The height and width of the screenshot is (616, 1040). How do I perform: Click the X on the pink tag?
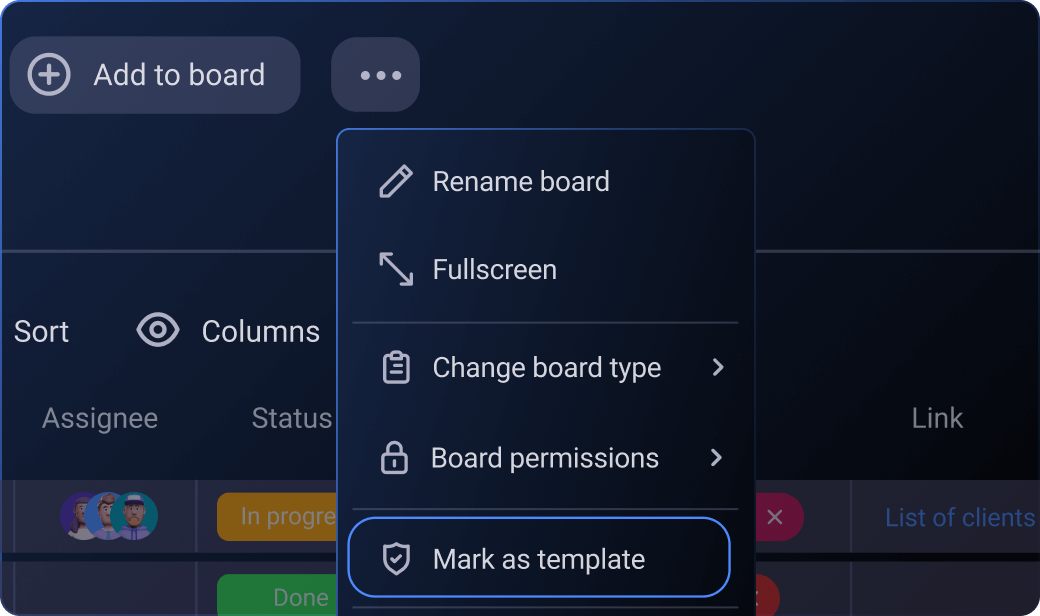click(774, 517)
